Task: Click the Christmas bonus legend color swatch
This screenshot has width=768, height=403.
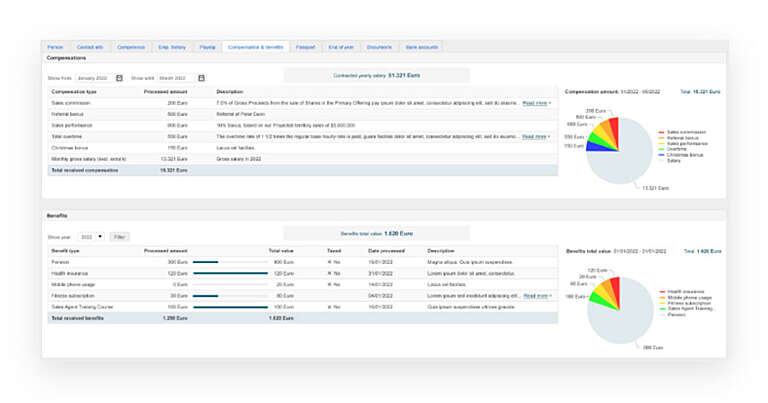Action: [x=661, y=155]
